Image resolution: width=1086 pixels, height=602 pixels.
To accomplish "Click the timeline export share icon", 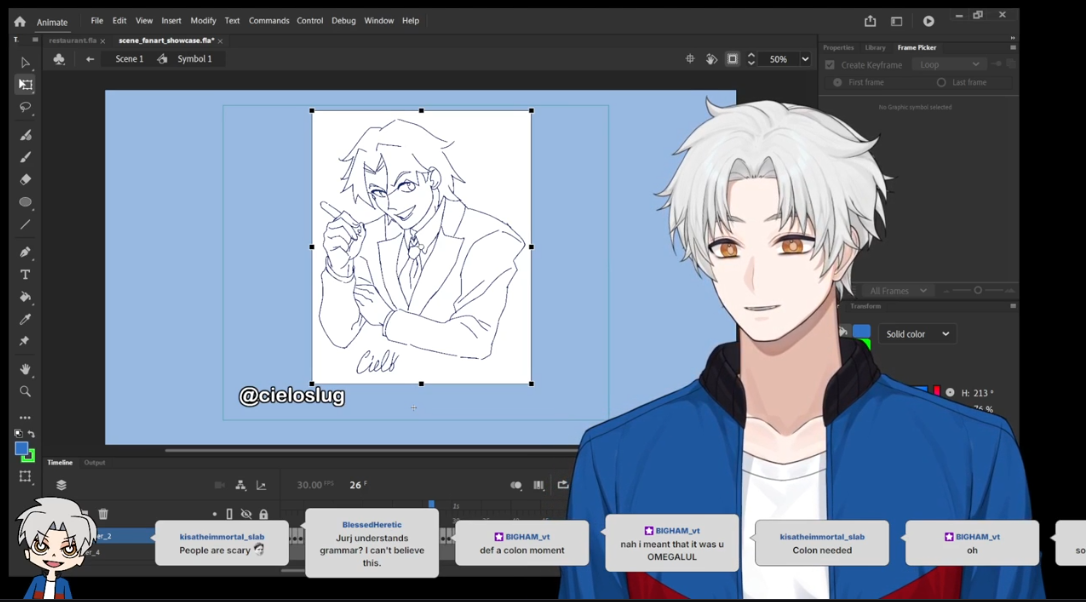I will click(x=562, y=485).
